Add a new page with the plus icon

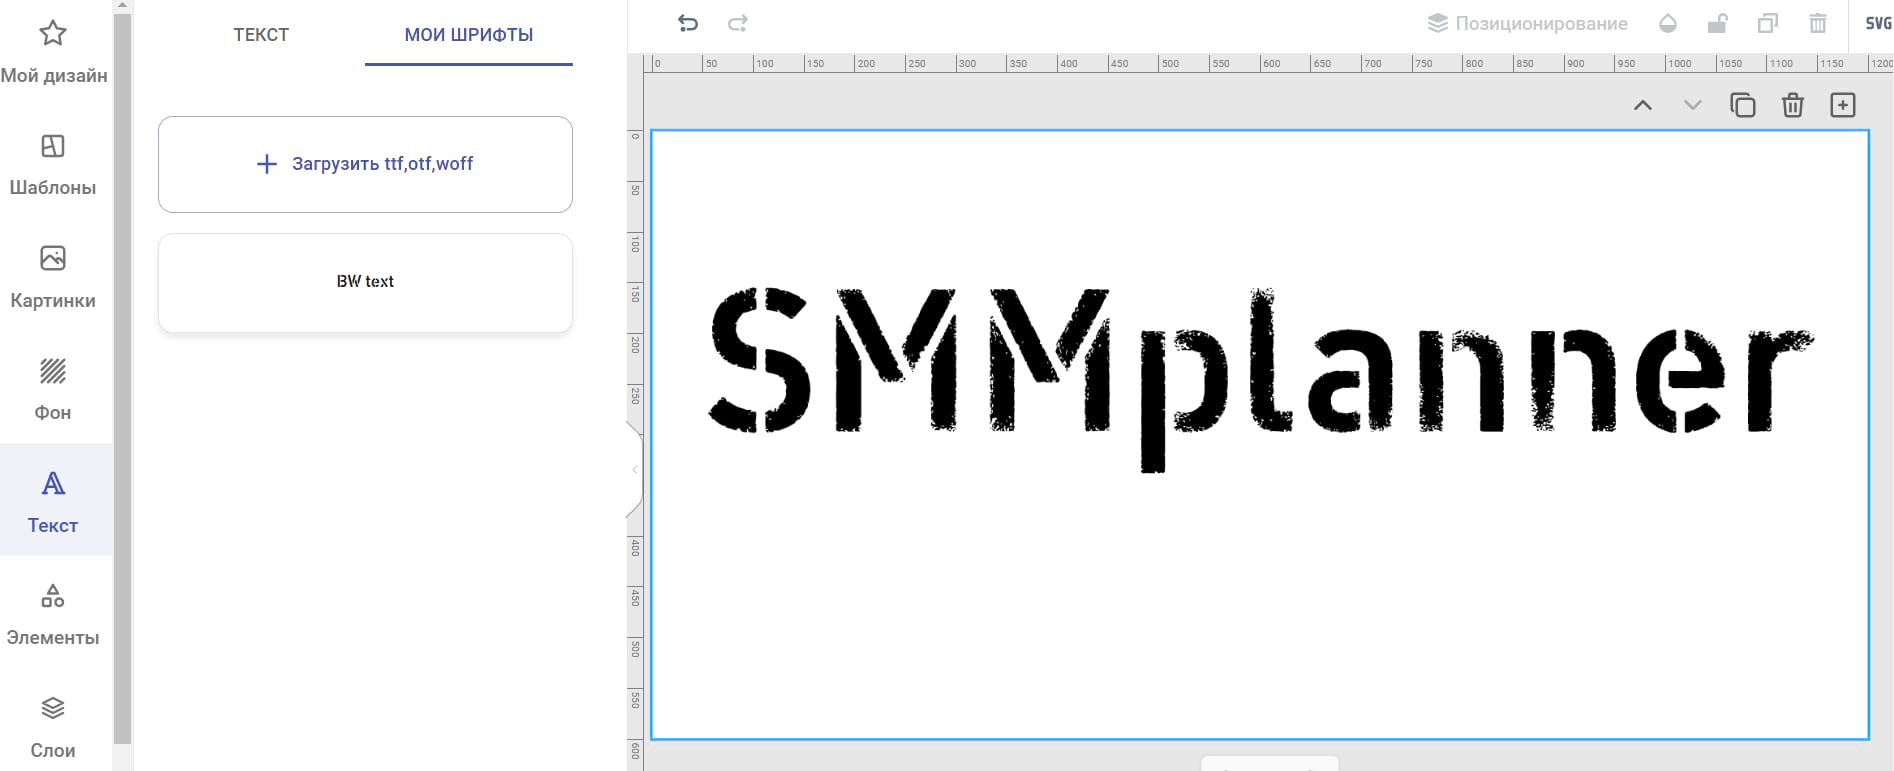[1842, 105]
